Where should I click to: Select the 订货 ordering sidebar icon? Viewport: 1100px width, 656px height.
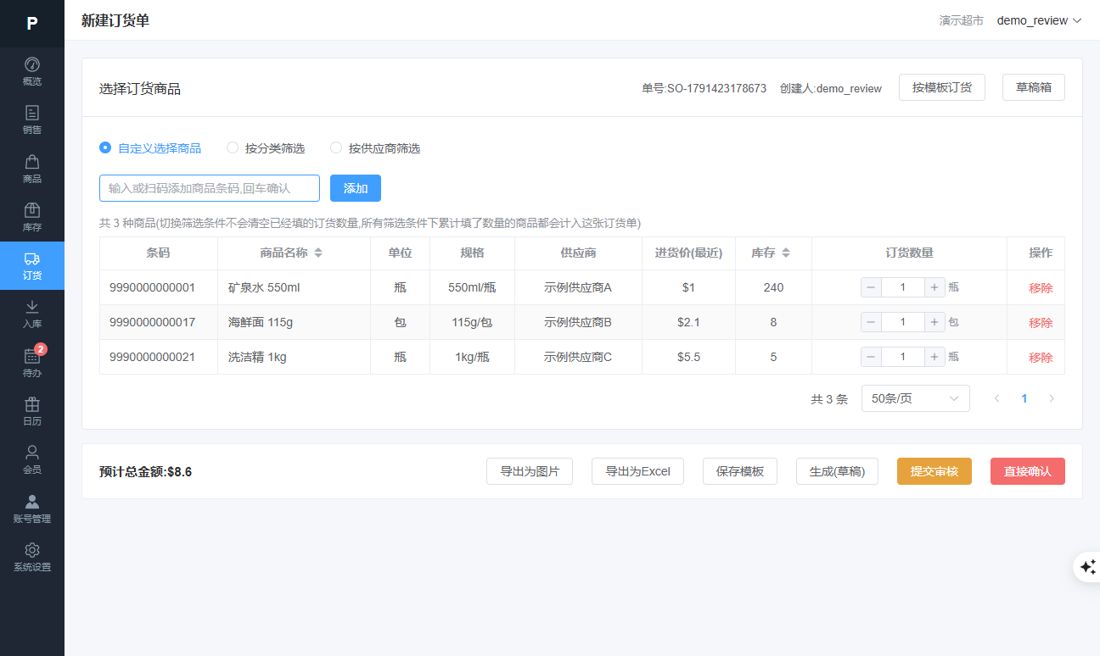pos(32,266)
